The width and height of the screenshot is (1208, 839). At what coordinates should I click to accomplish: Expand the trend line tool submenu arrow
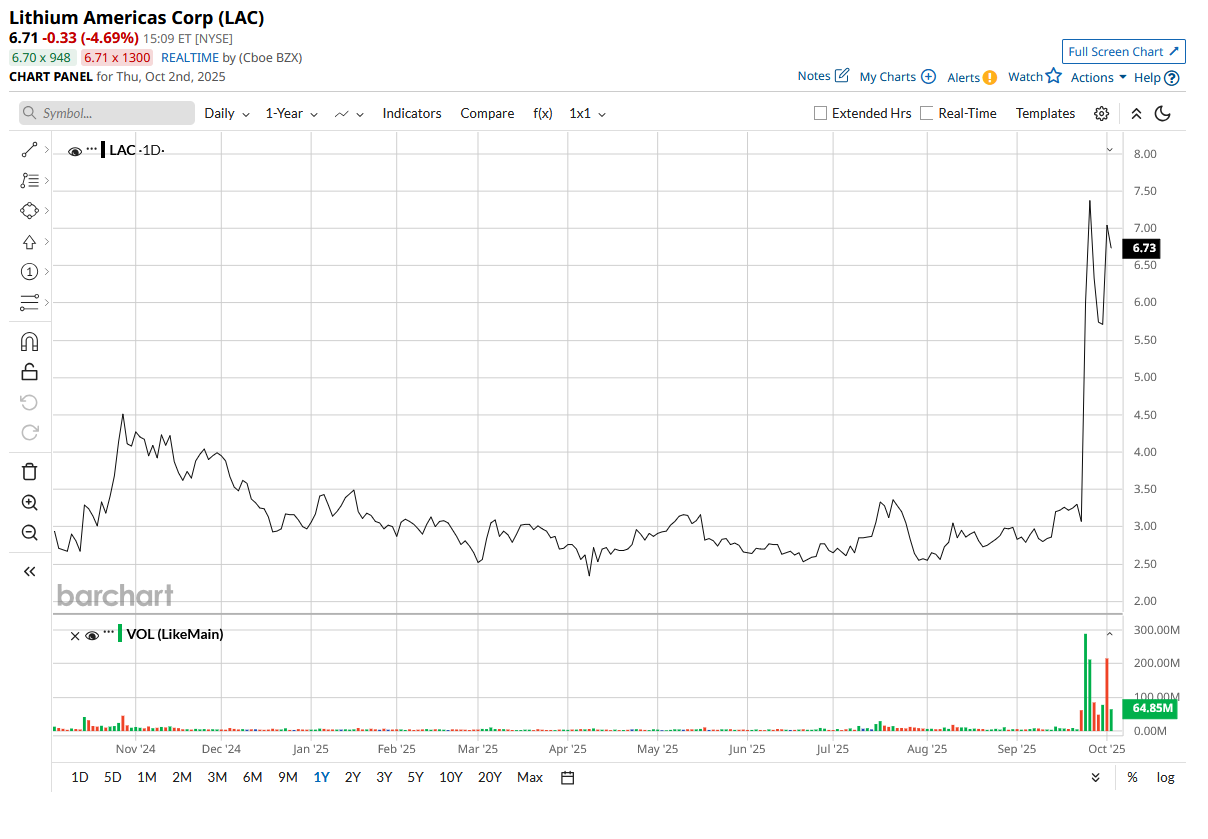pos(47,150)
